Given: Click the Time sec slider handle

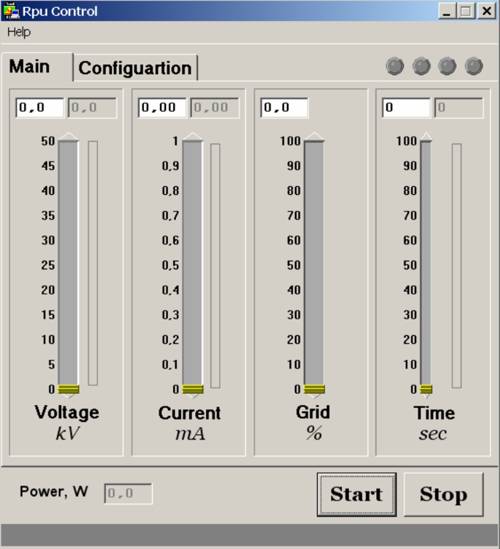Looking at the screenshot, I should pyautogui.click(x=426, y=389).
